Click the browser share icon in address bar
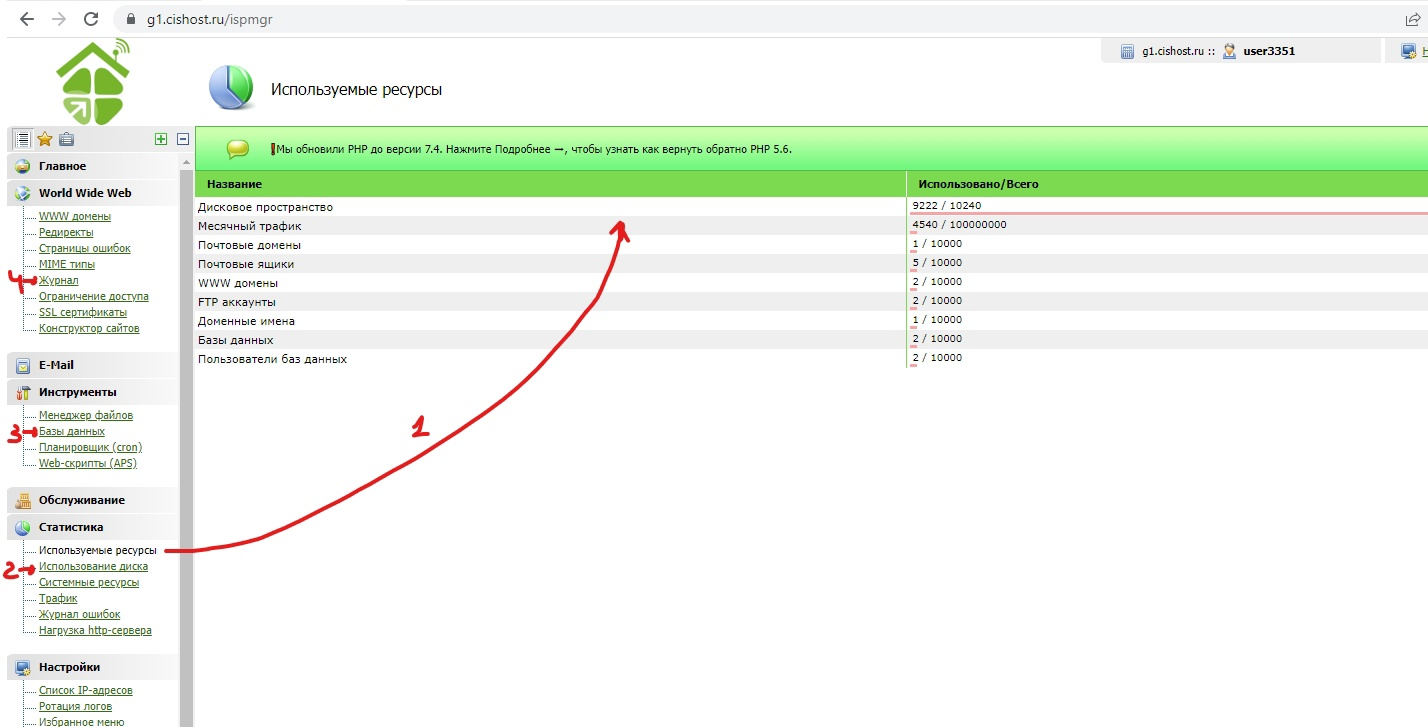 1413,19
